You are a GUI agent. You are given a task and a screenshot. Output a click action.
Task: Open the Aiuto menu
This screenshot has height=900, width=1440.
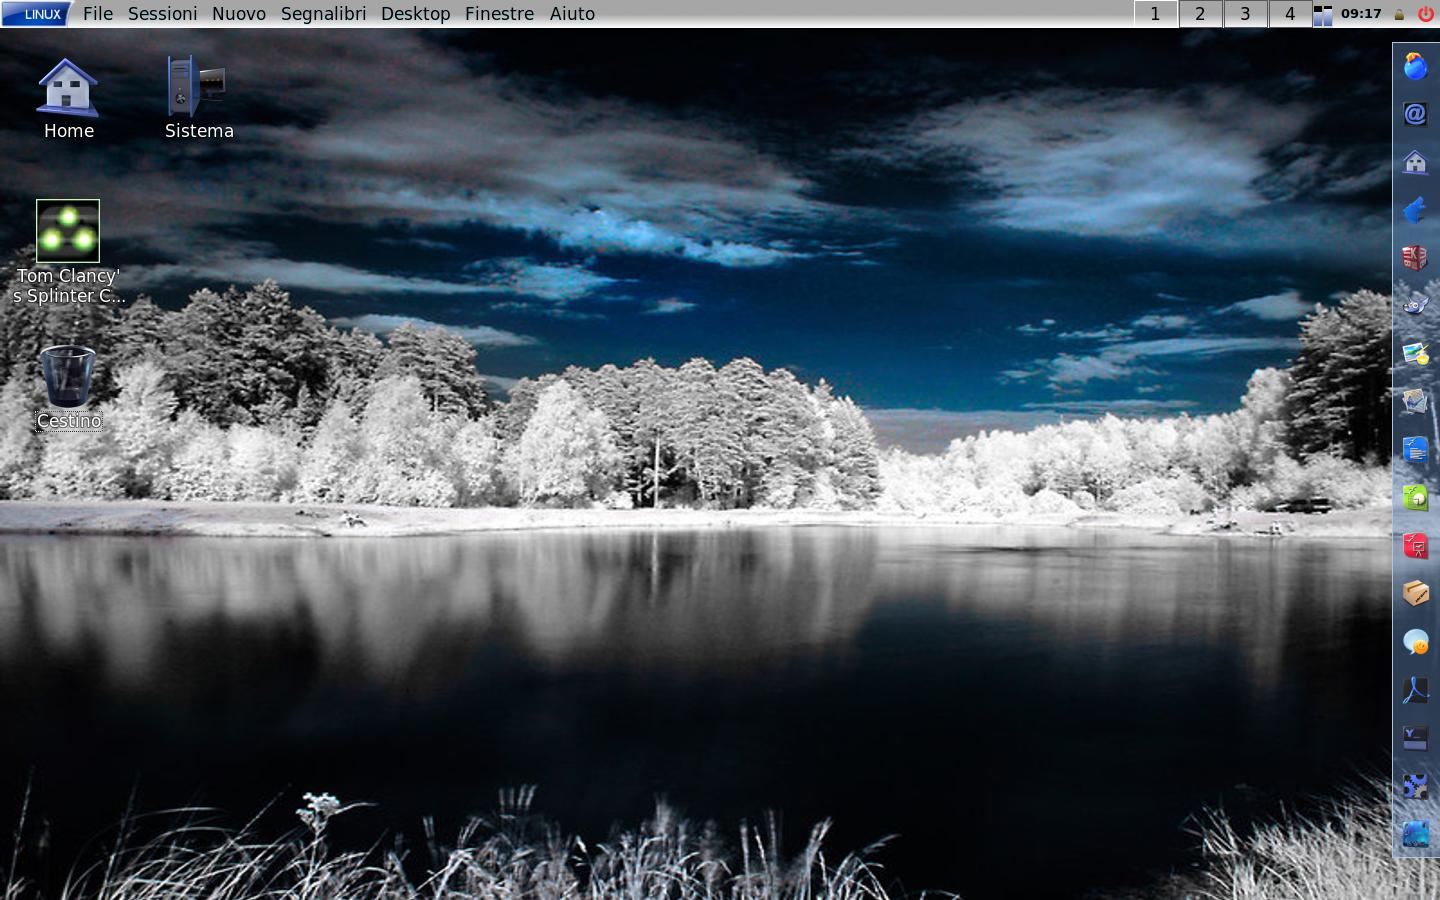(x=572, y=14)
